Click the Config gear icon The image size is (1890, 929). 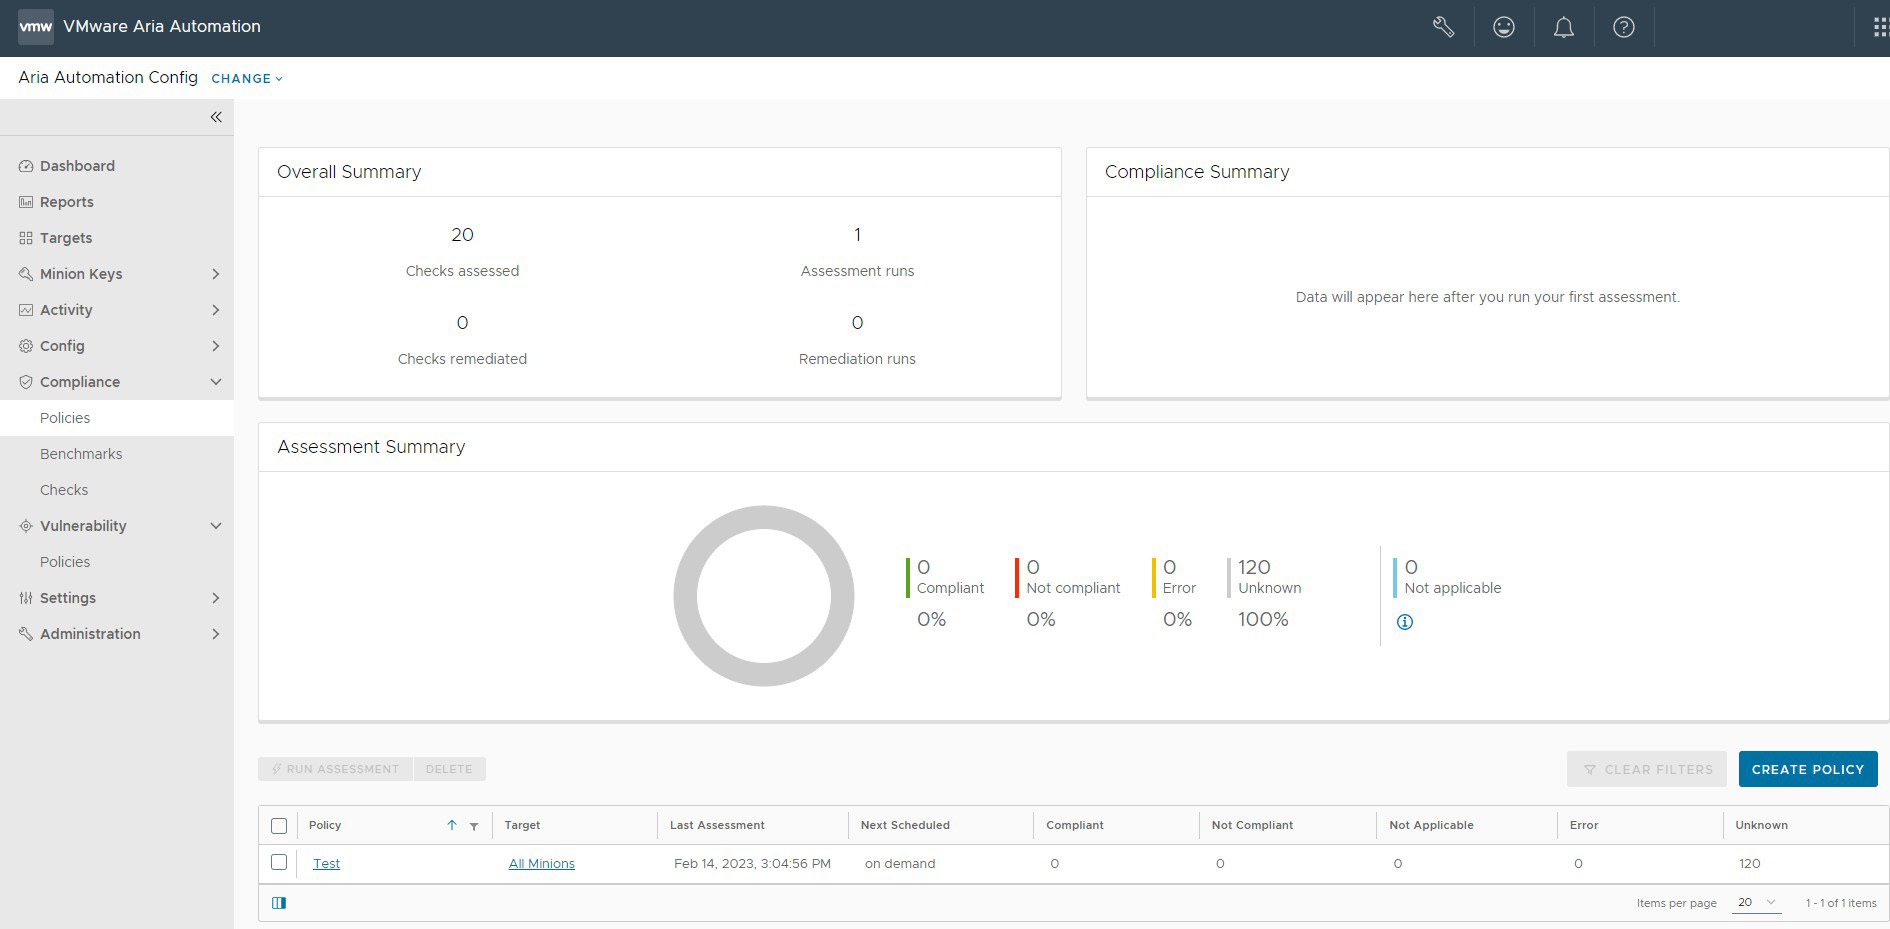[x=26, y=346]
